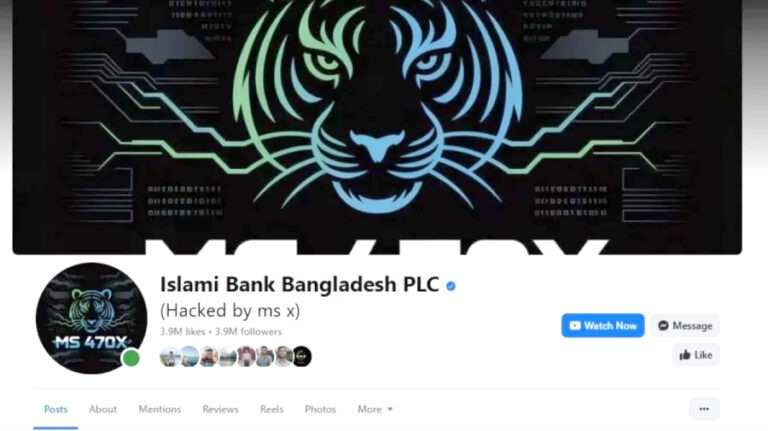Click the 3.9M likes link
The image size is (768, 431).
[182, 332]
